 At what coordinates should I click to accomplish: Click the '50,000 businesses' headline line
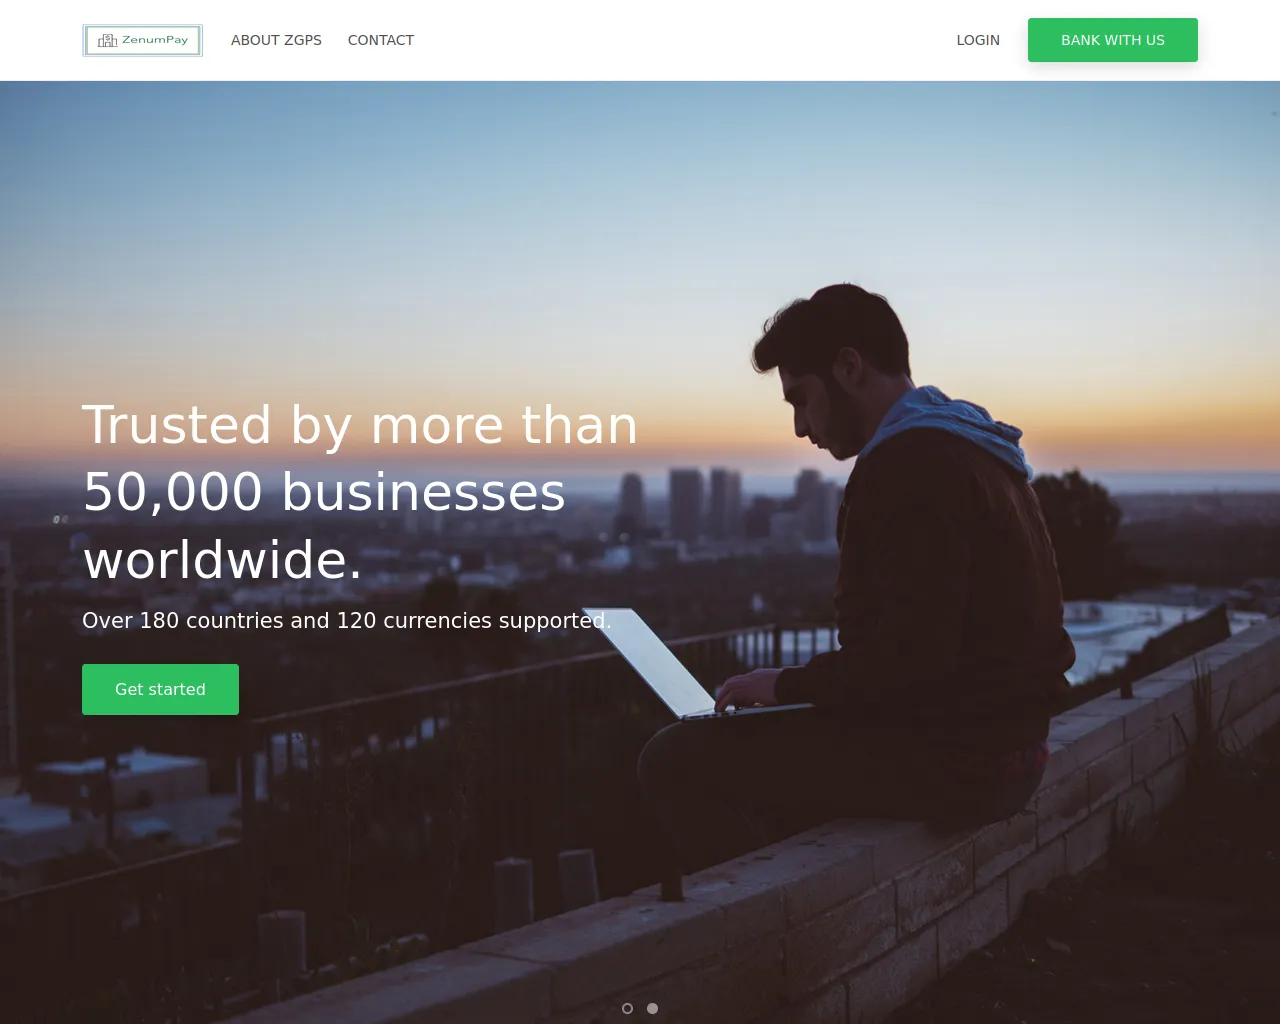[324, 492]
